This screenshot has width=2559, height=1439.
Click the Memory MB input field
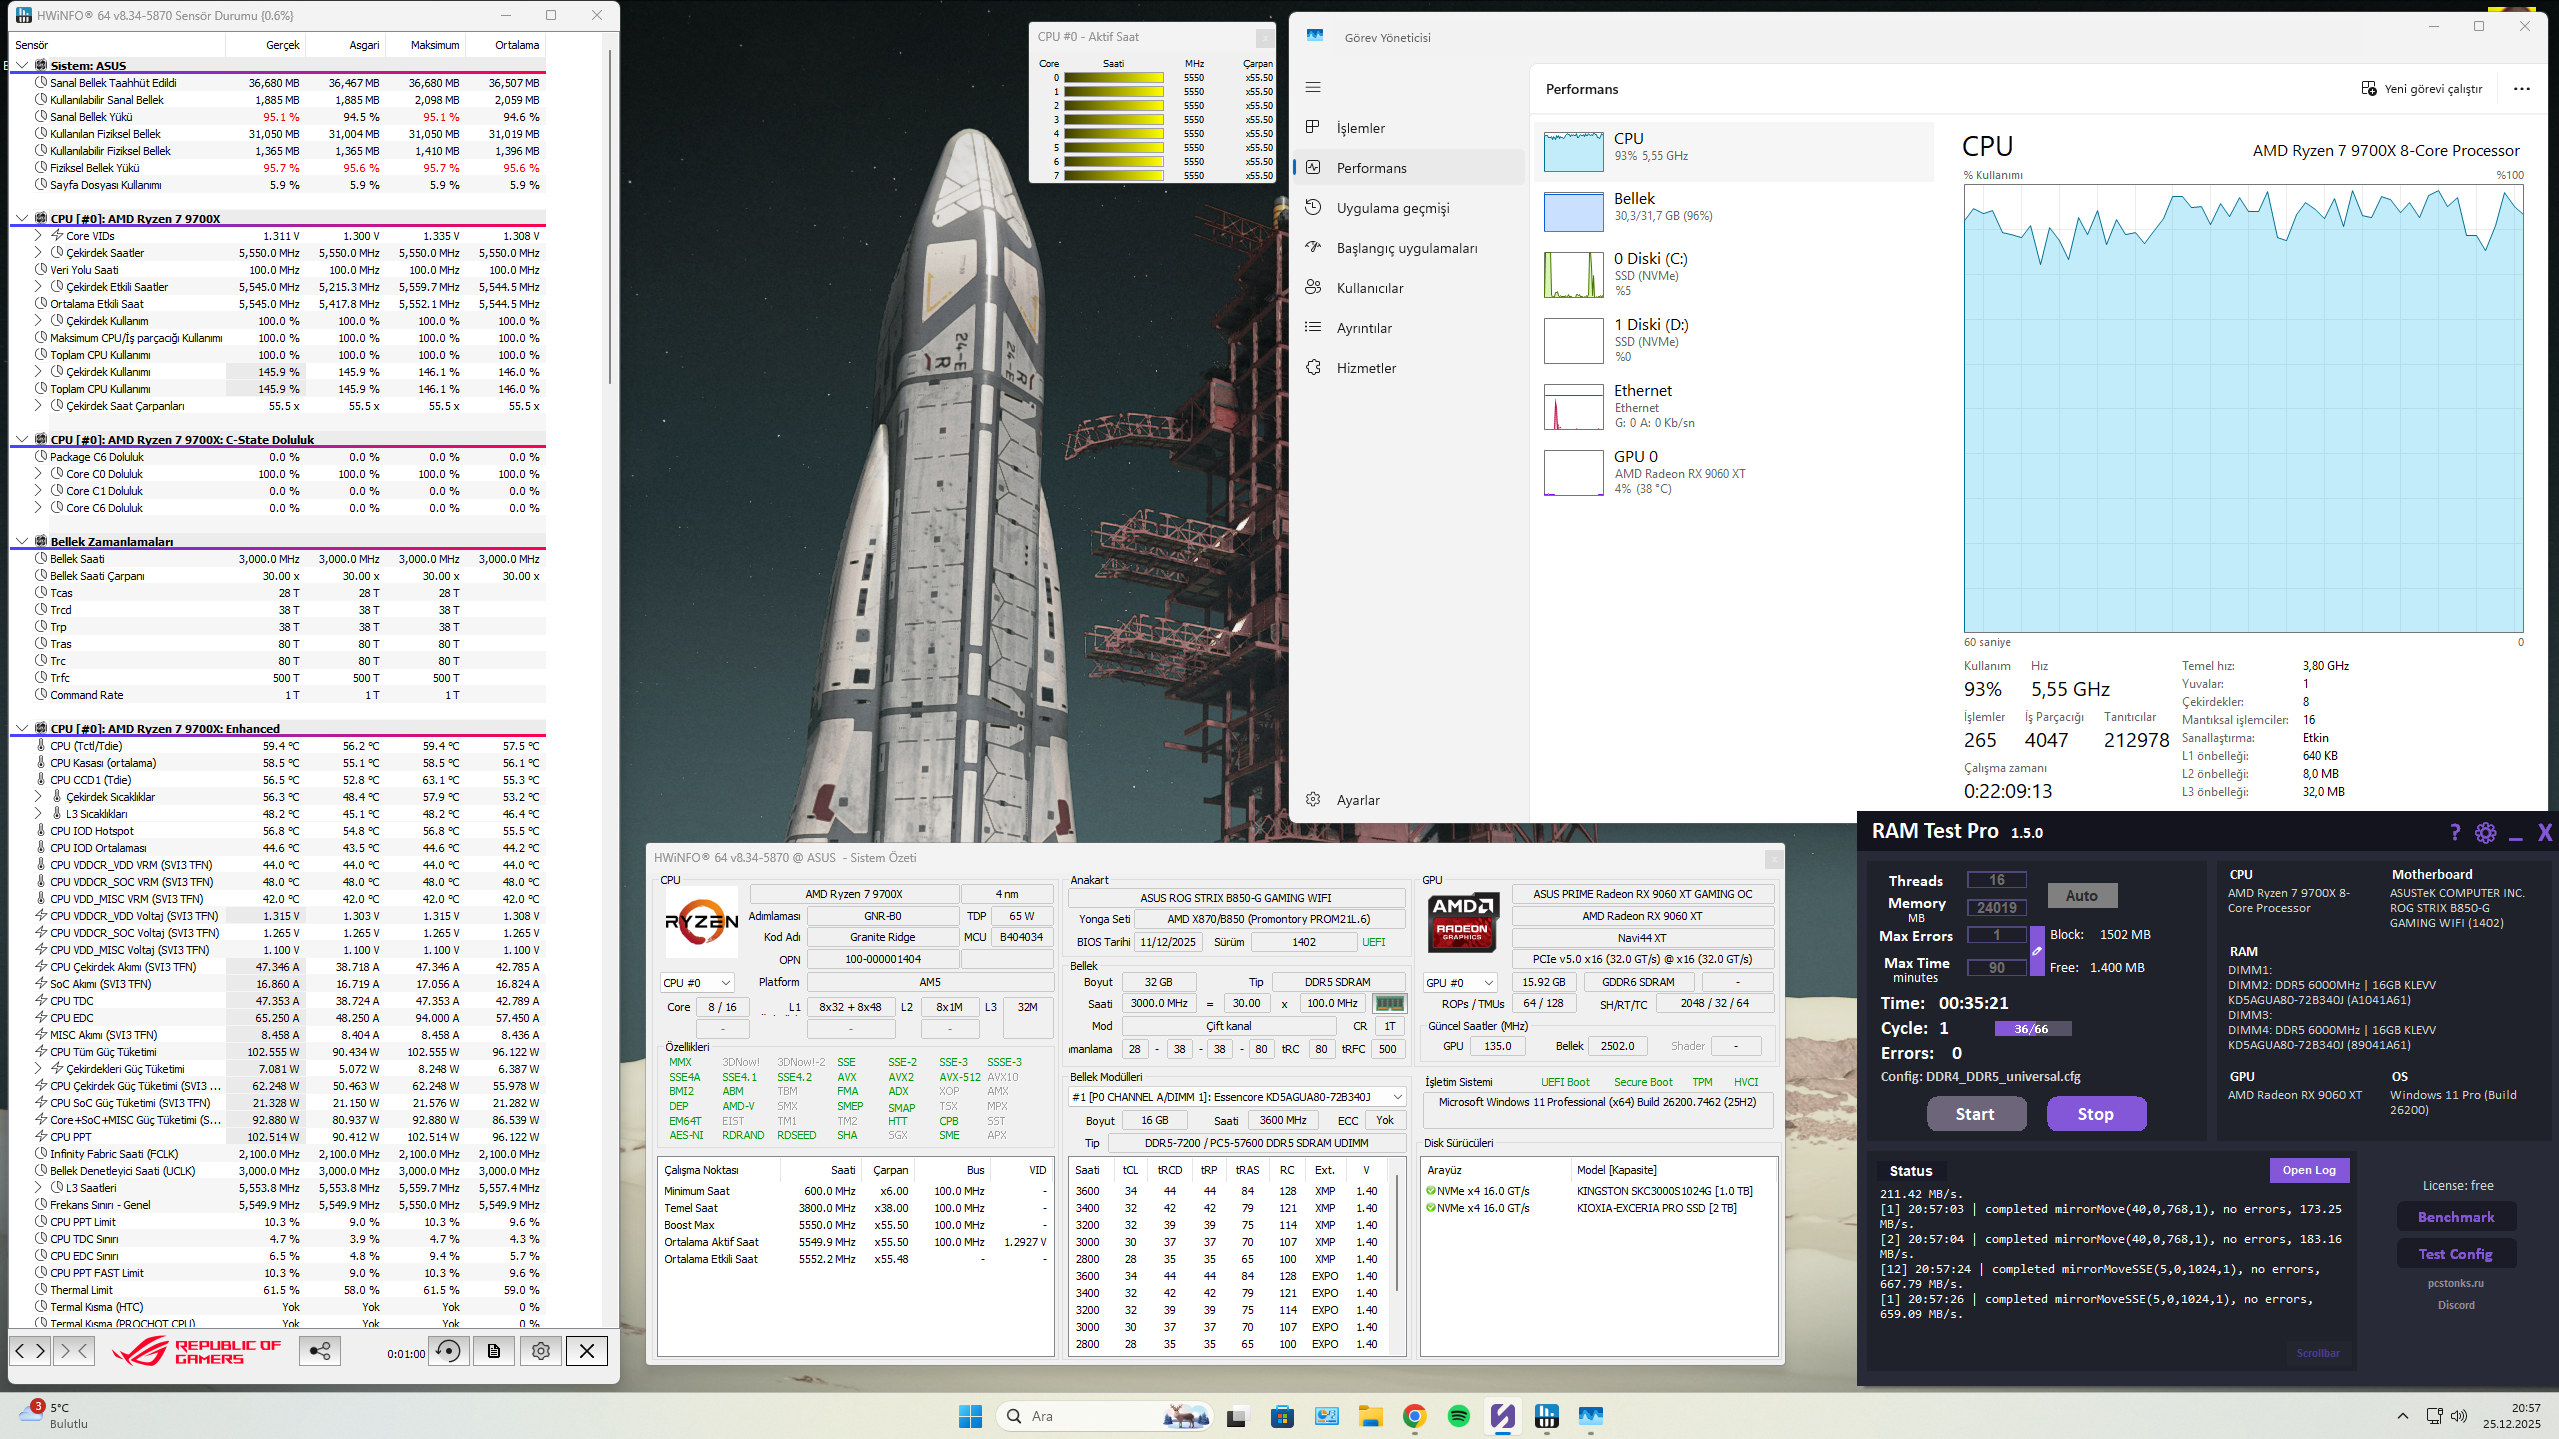click(1997, 908)
